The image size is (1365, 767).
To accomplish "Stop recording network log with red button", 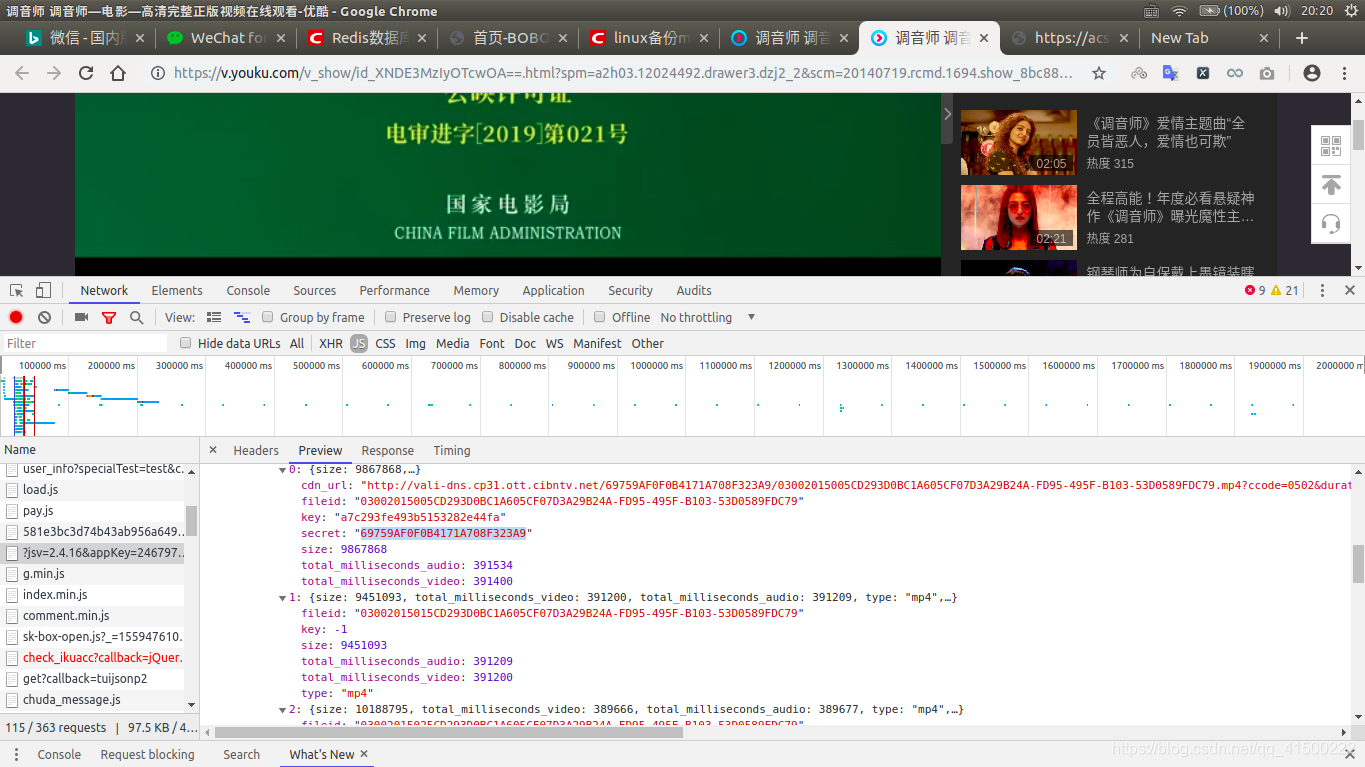I will pos(16,317).
